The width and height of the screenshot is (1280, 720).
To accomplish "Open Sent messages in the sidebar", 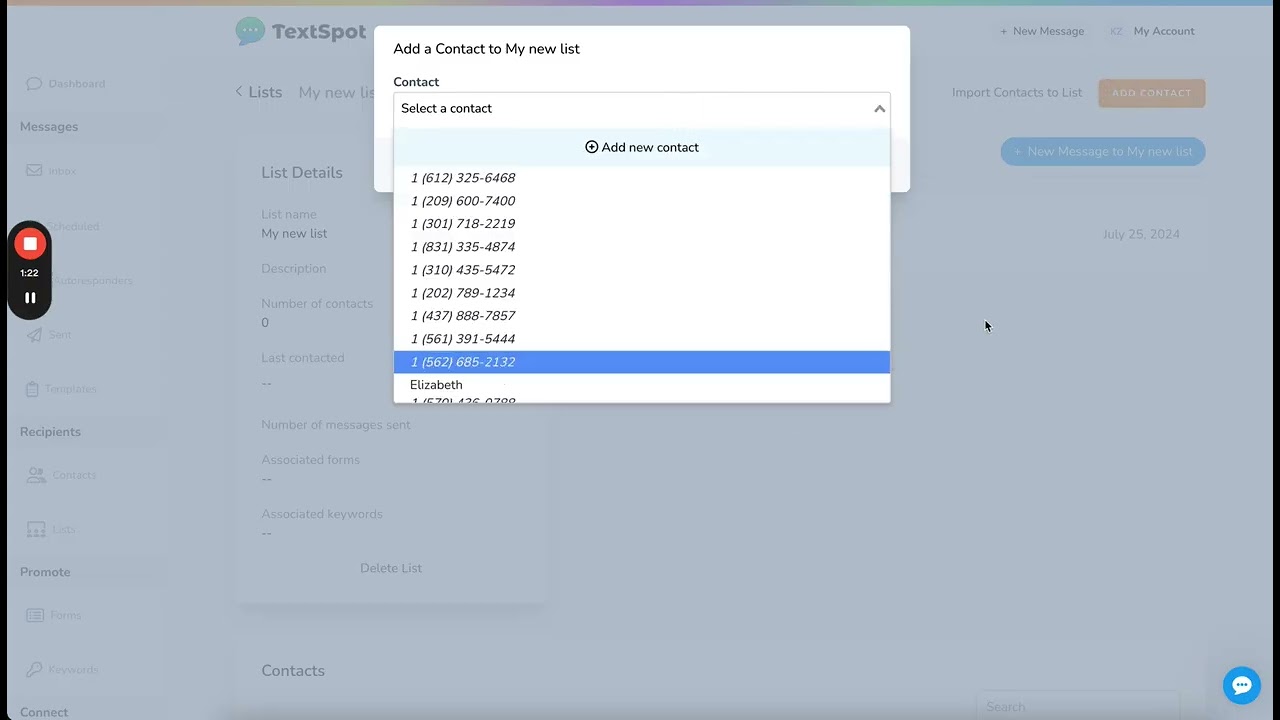I will pyautogui.click(x=49, y=335).
